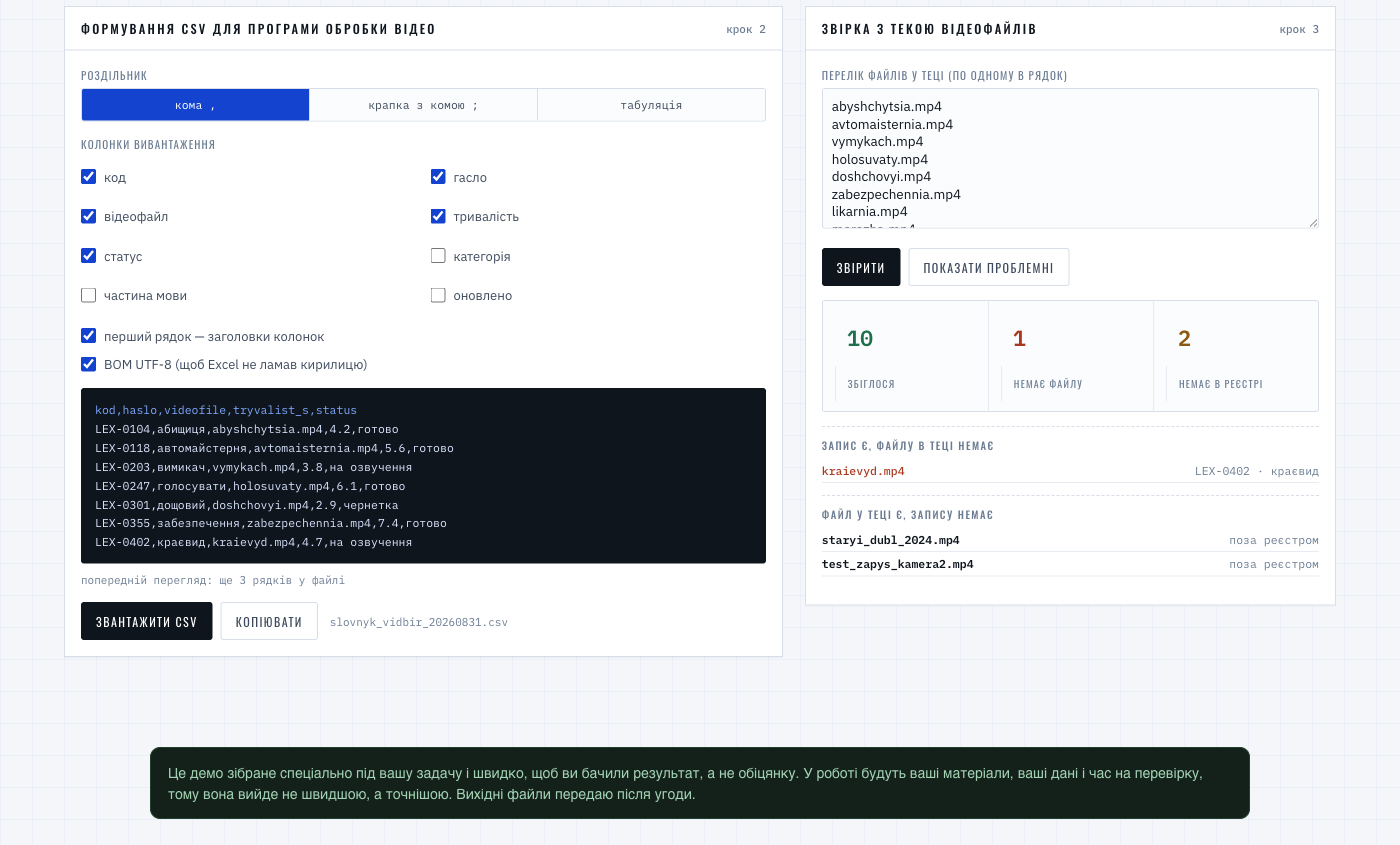Click the file name slovnyk_vidbir_20260831.csv
The image size is (1400, 845).
[419, 622]
